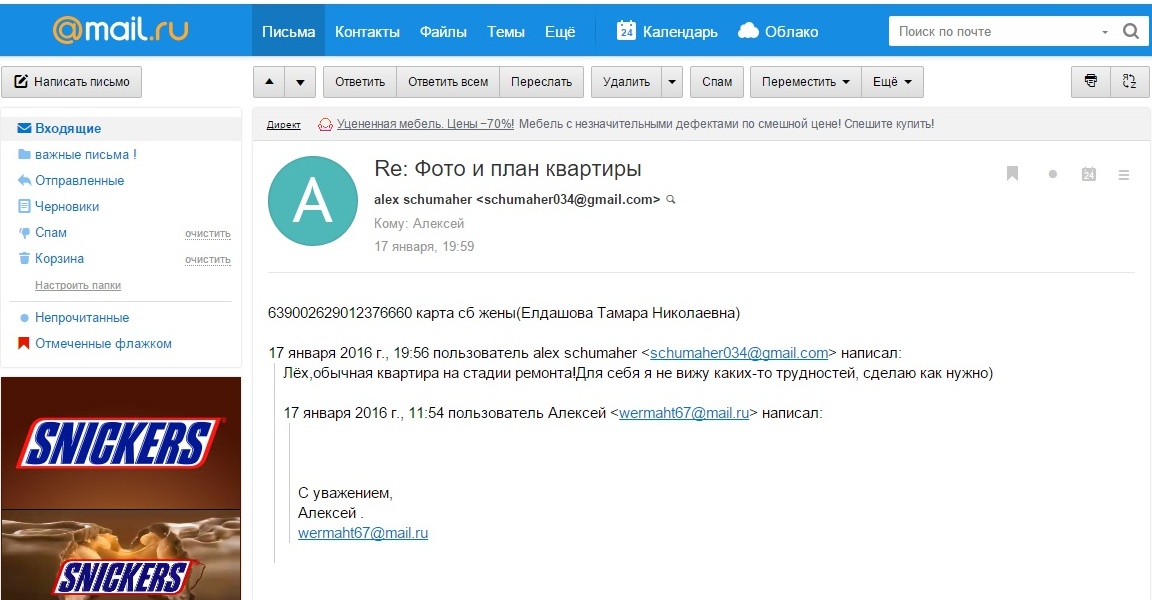Open Настроить папки link
Viewport: 1152px width, 600px height.
(x=78, y=285)
